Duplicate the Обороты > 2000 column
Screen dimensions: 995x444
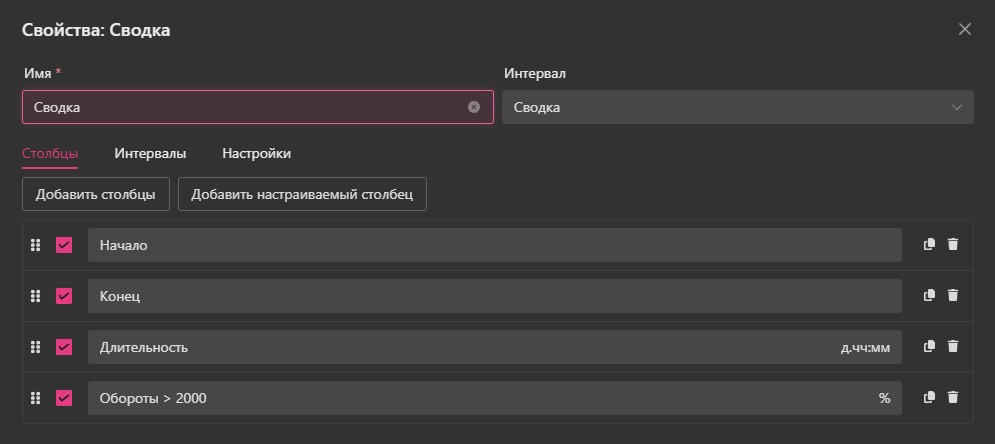point(929,397)
